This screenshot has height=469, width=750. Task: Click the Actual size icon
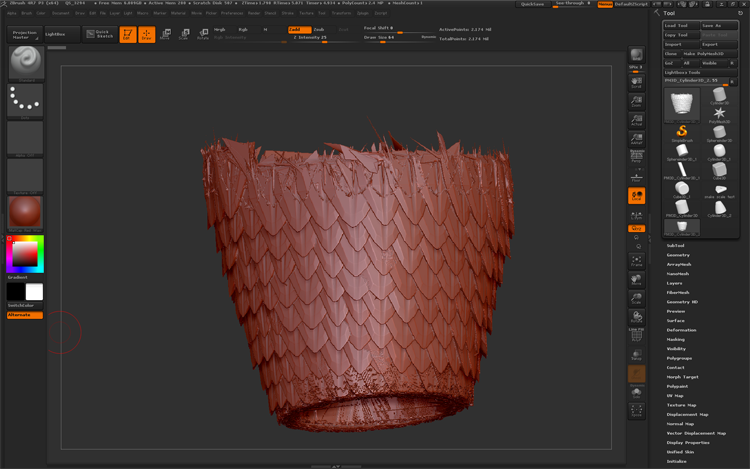click(x=636, y=120)
